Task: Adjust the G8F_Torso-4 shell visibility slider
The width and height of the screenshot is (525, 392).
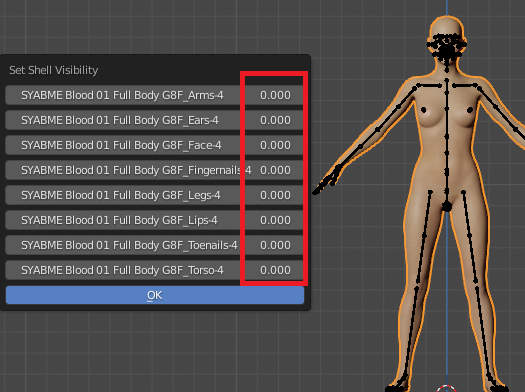Action: click(x=155, y=270)
